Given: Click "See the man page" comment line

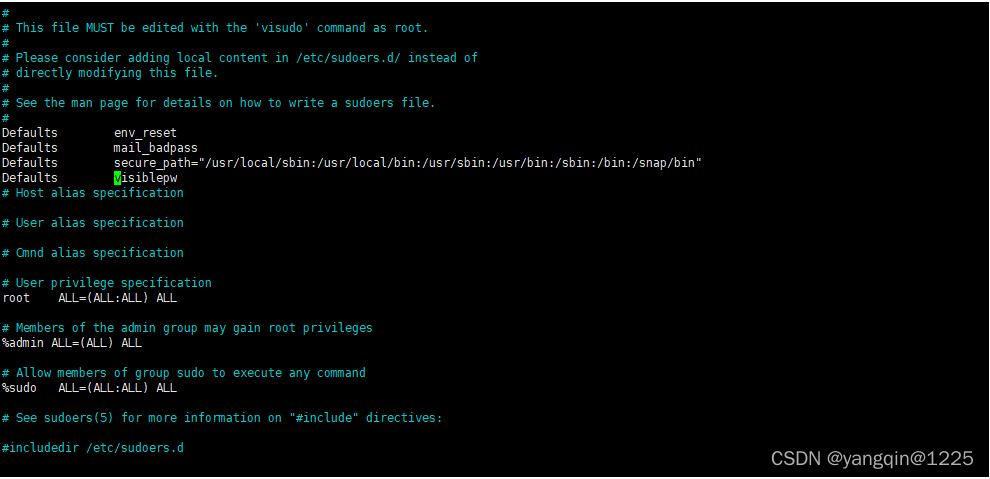Looking at the screenshot, I should point(218,103).
